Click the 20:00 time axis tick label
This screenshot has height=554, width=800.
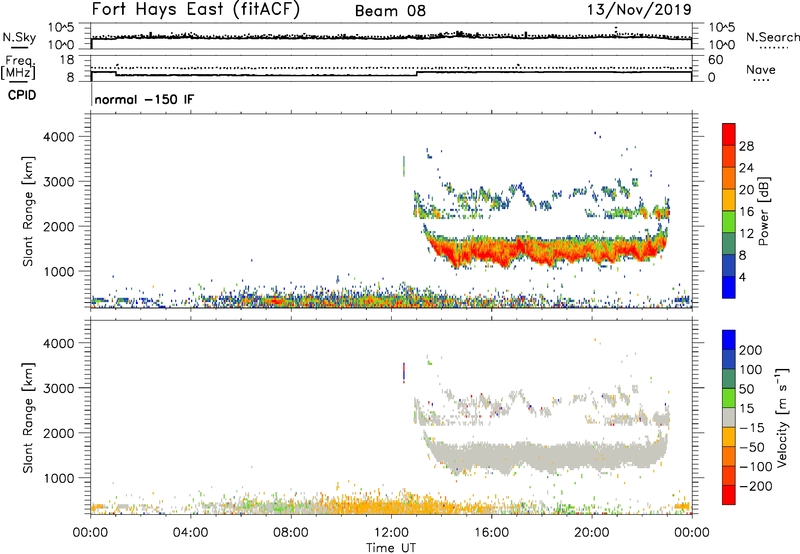591,533
